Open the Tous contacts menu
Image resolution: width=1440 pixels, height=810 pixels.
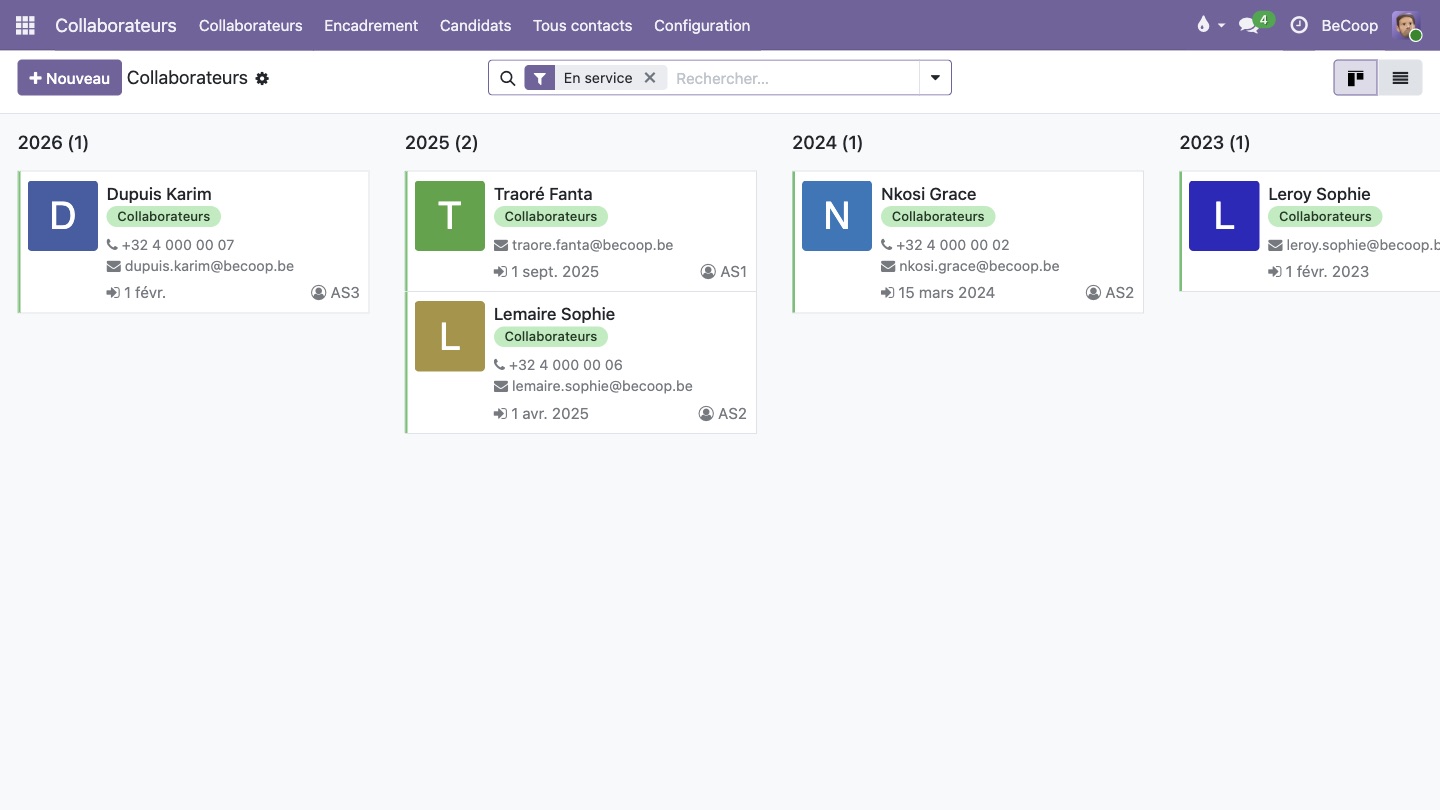point(582,25)
